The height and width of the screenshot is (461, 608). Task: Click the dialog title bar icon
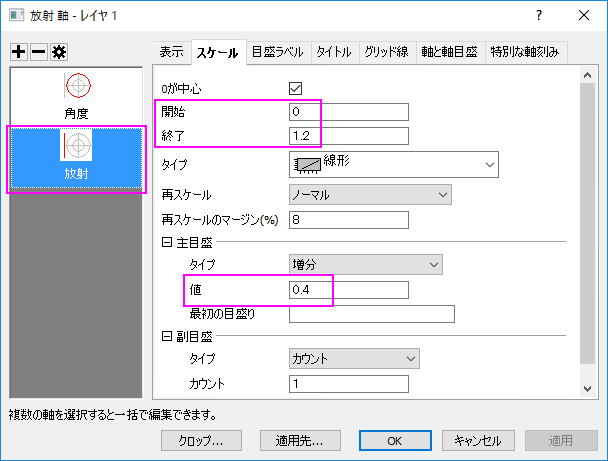click(x=16, y=16)
